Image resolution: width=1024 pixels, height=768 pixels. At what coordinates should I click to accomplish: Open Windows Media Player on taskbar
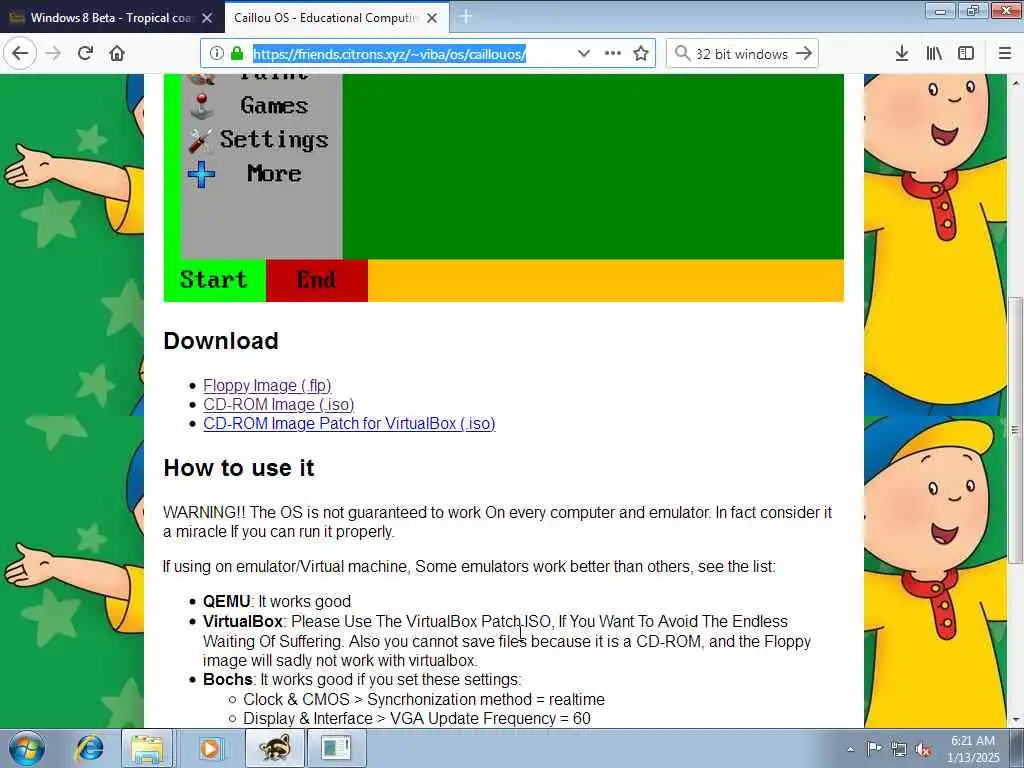coord(210,748)
